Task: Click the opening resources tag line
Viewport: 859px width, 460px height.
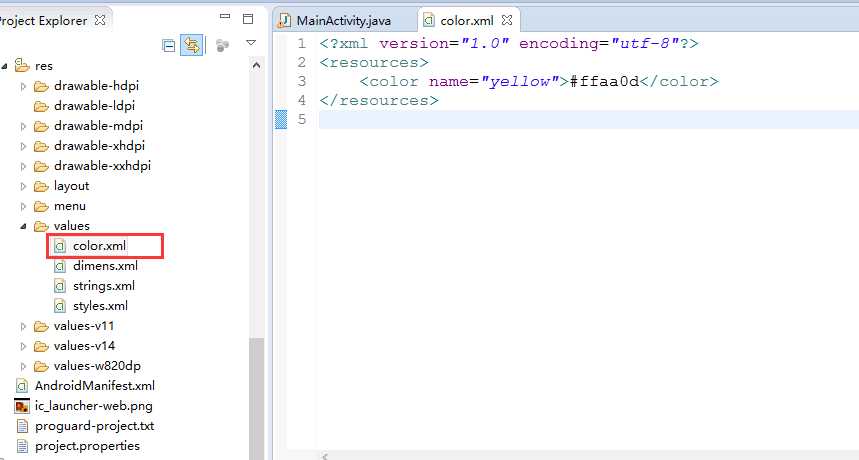Action: (x=374, y=62)
